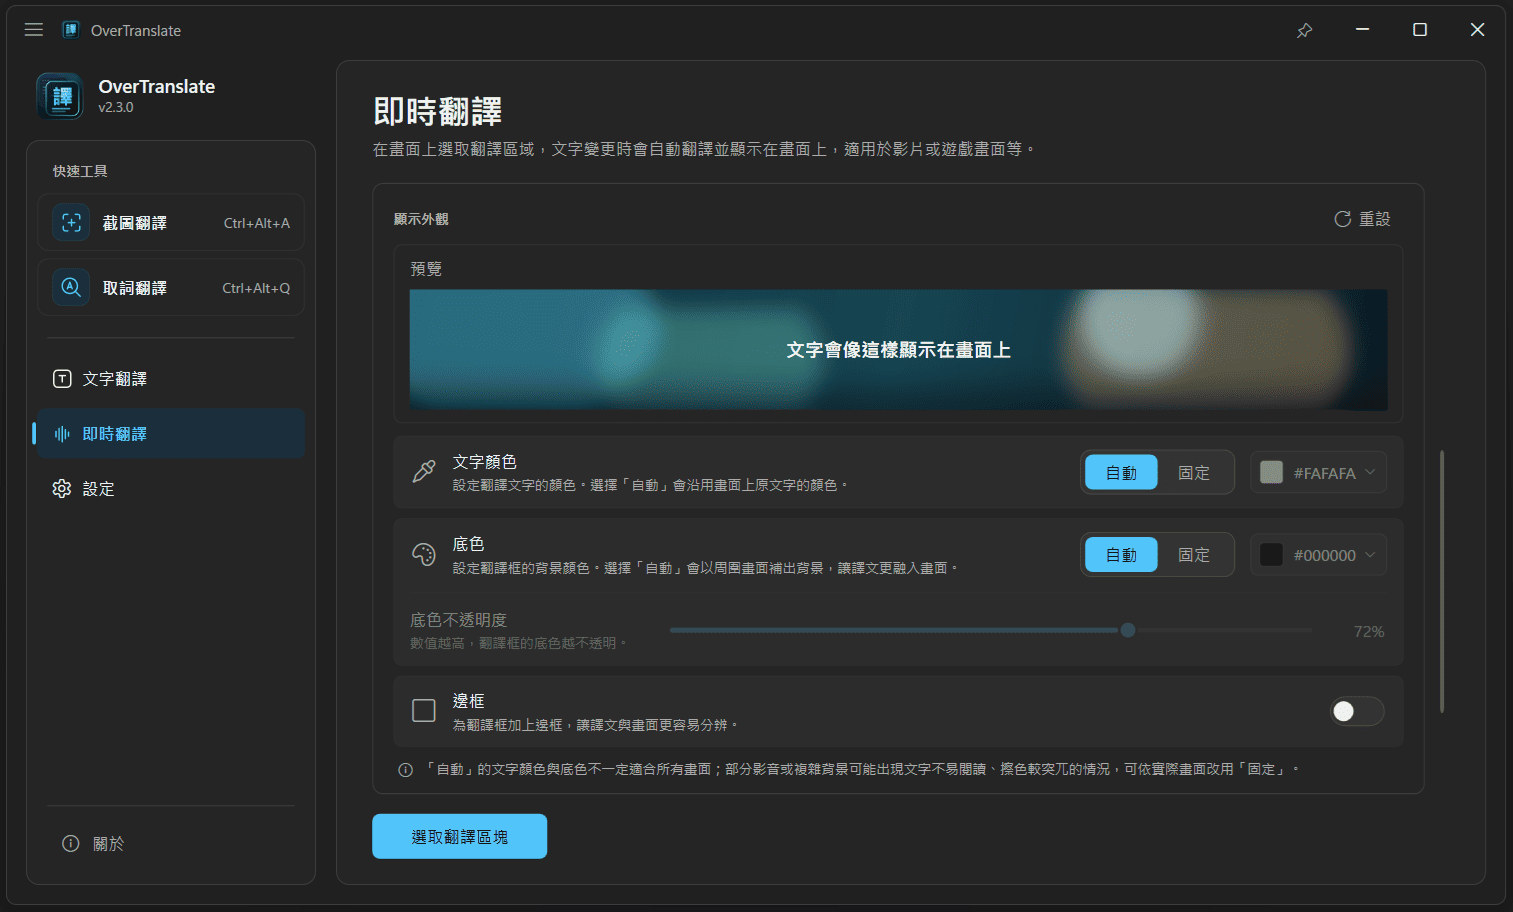The image size is (1513, 912).
Task: Click the v2.3.0 version text
Action: pos(116,108)
